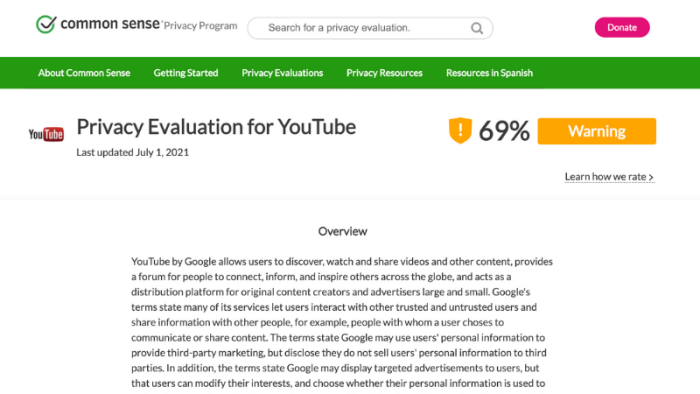The height and width of the screenshot is (394, 700).
Task: Open Resources in Spanish menu item
Action: pos(489,73)
